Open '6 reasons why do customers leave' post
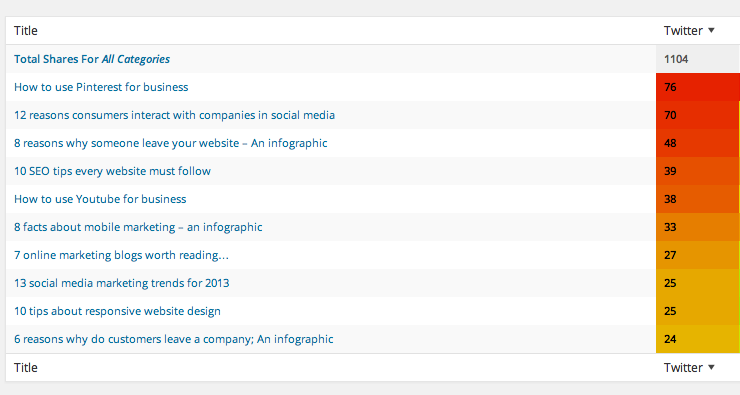The width and height of the screenshot is (740, 395). [174, 339]
